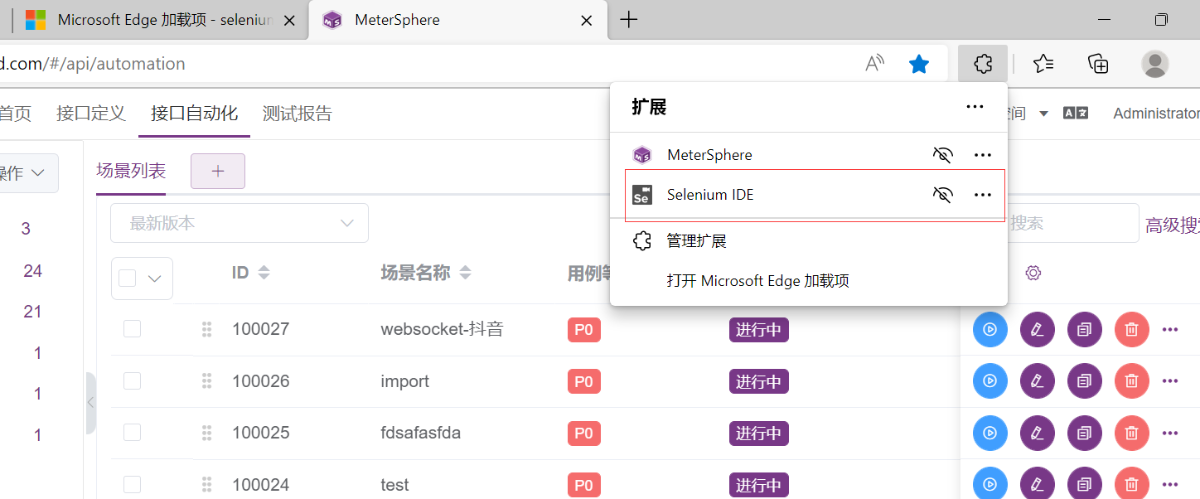This screenshot has height=499, width=1200.
Task: Click the Read aloud icon in the address bar
Action: pos(875,64)
